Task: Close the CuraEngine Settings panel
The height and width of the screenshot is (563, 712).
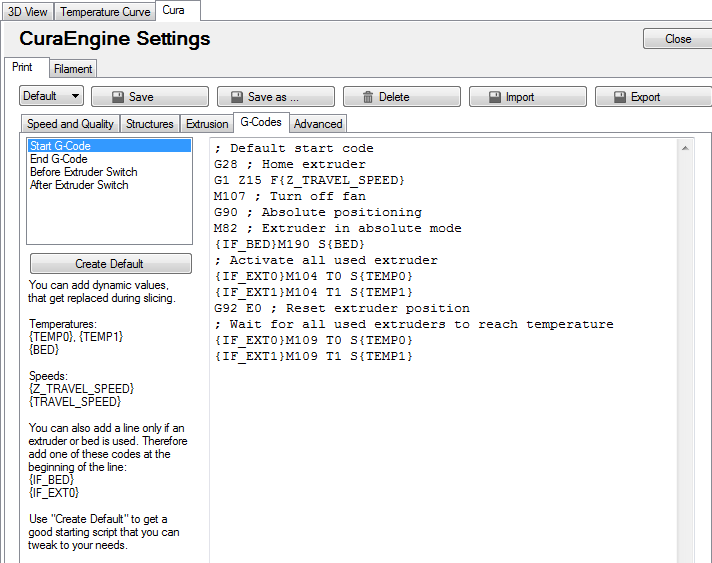Action: (x=677, y=39)
